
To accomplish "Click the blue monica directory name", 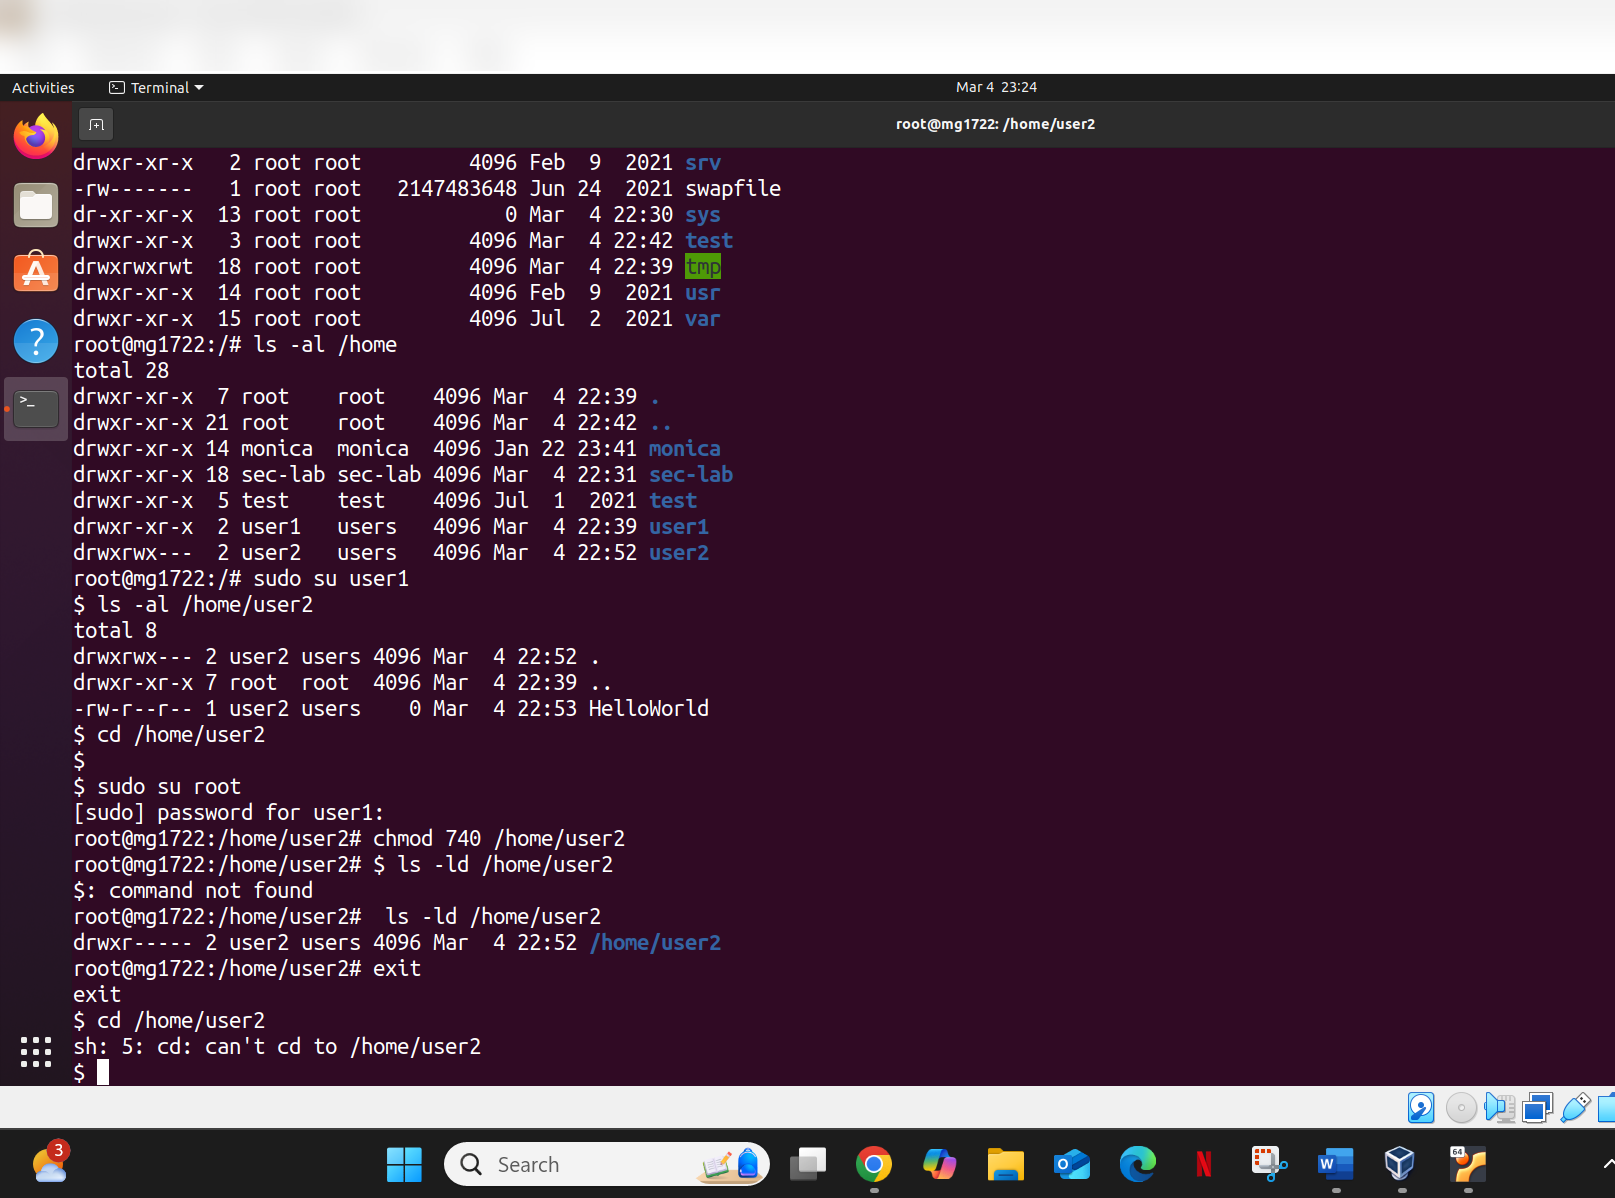I will (685, 448).
